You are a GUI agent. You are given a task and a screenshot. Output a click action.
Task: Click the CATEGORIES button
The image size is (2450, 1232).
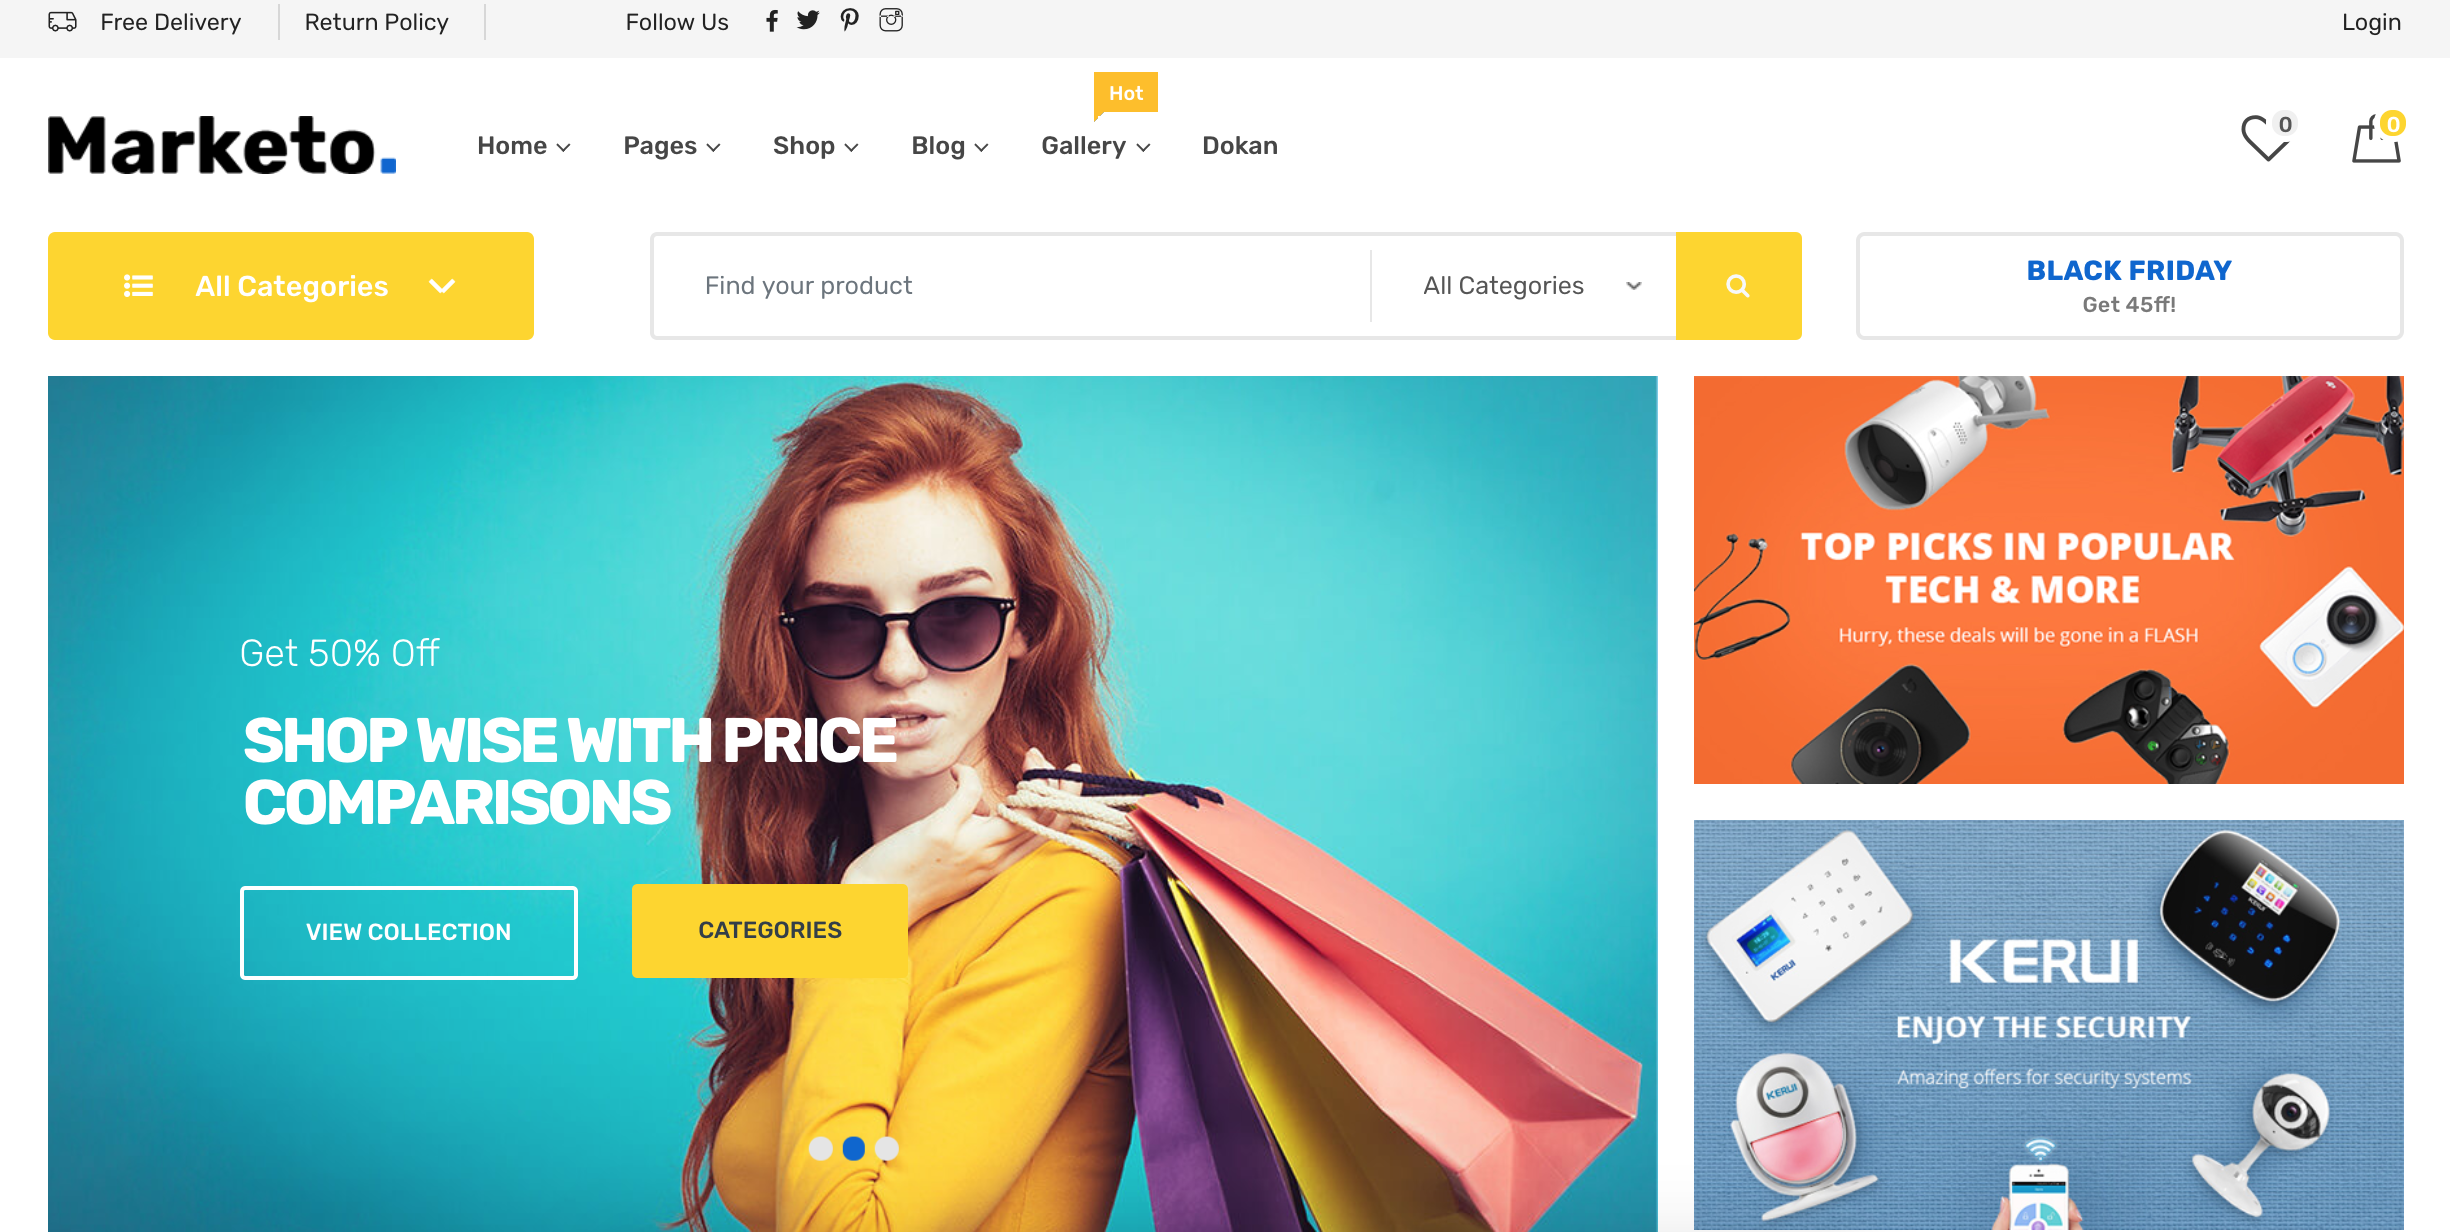[768, 929]
